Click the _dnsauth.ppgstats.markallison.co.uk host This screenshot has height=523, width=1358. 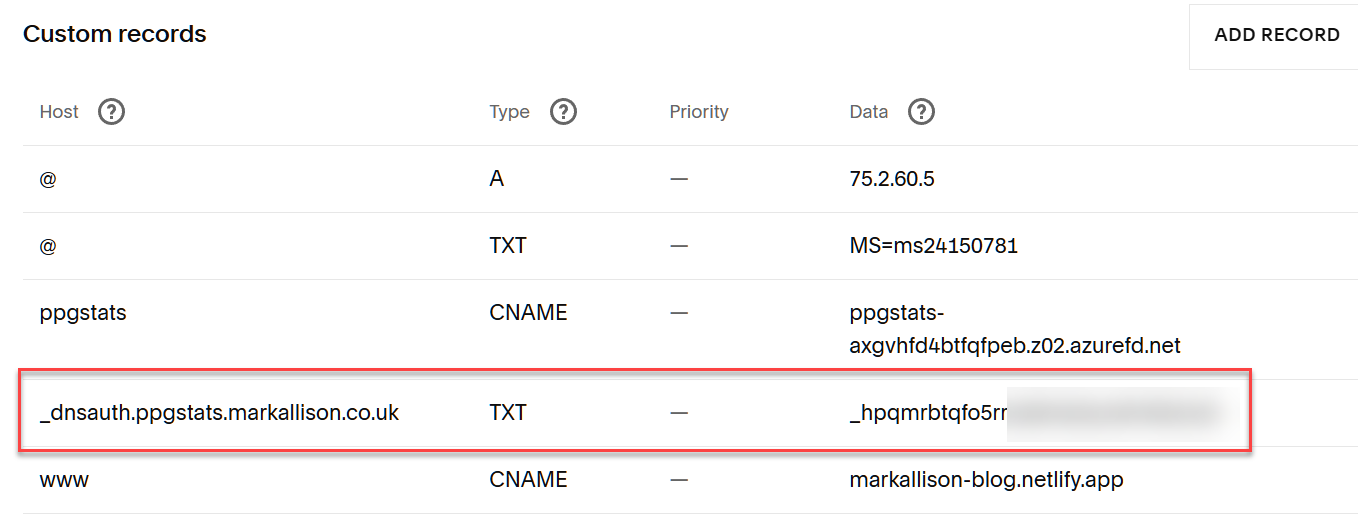pyautogui.click(x=219, y=413)
